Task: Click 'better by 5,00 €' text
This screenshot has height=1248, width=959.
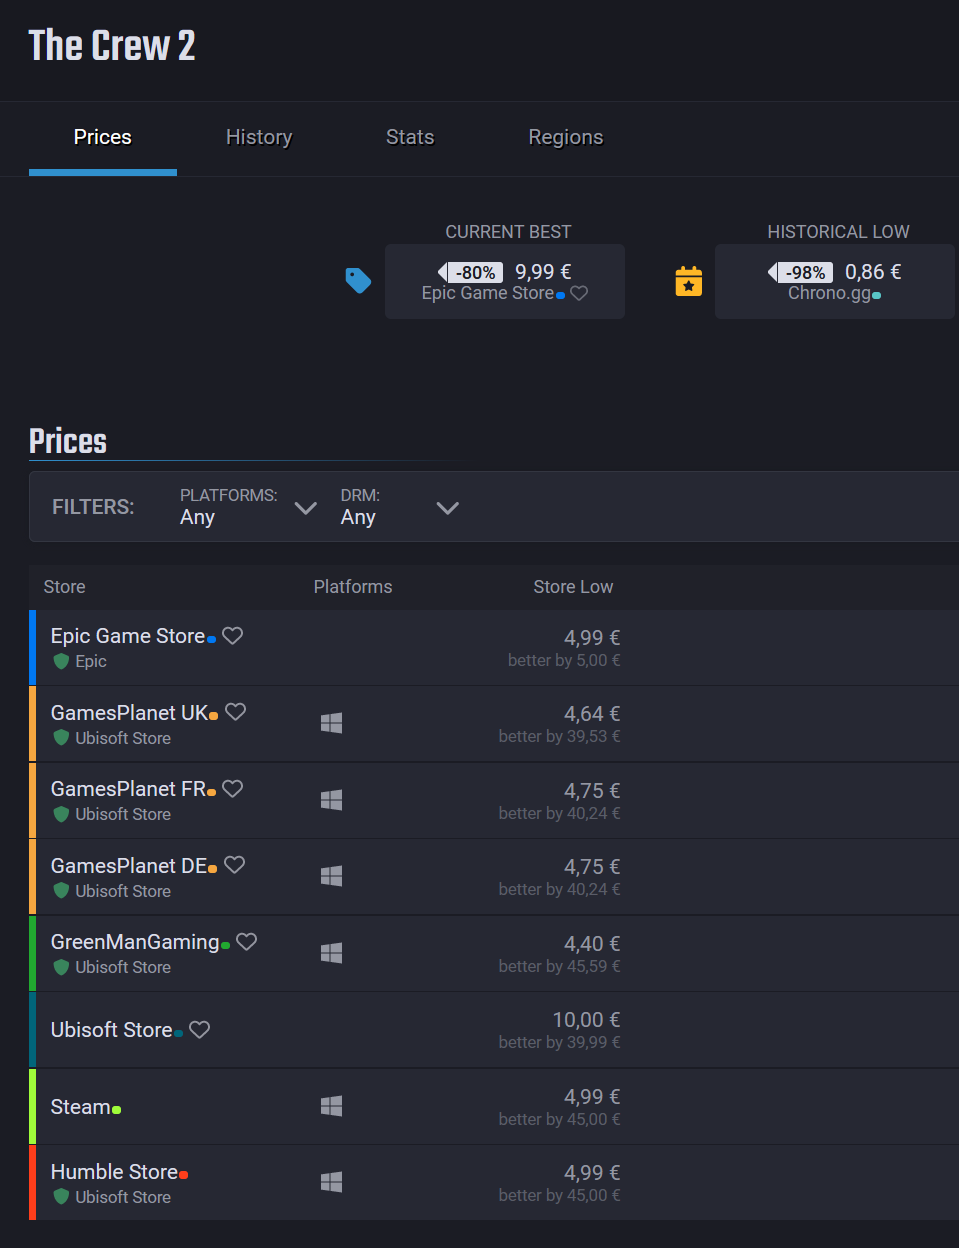Action: [x=564, y=660]
